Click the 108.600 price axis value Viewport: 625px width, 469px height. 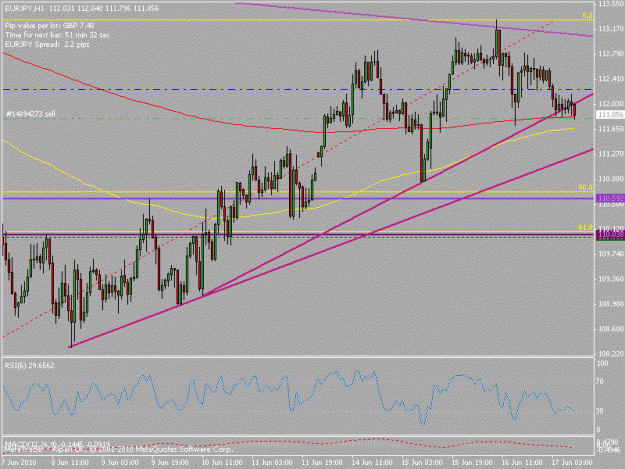611,329
